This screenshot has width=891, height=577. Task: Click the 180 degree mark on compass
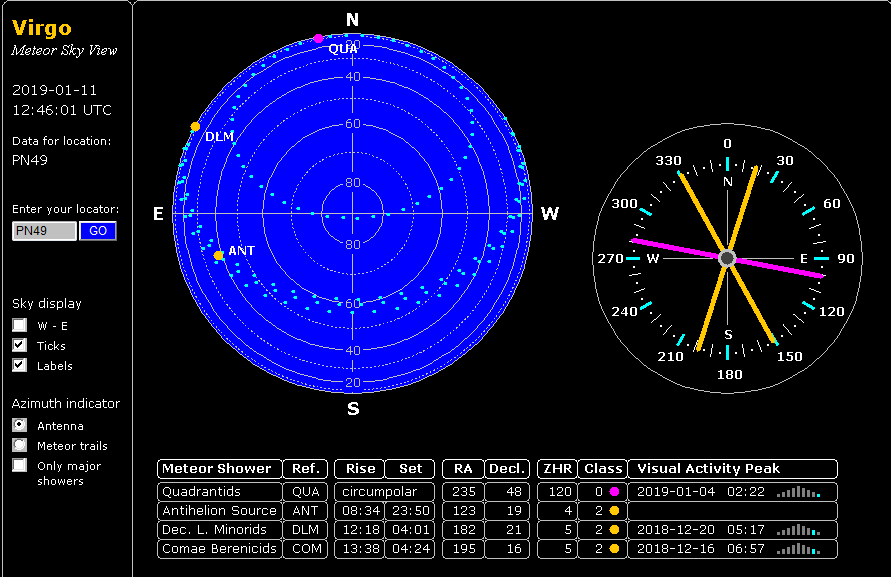coord(730,375)
